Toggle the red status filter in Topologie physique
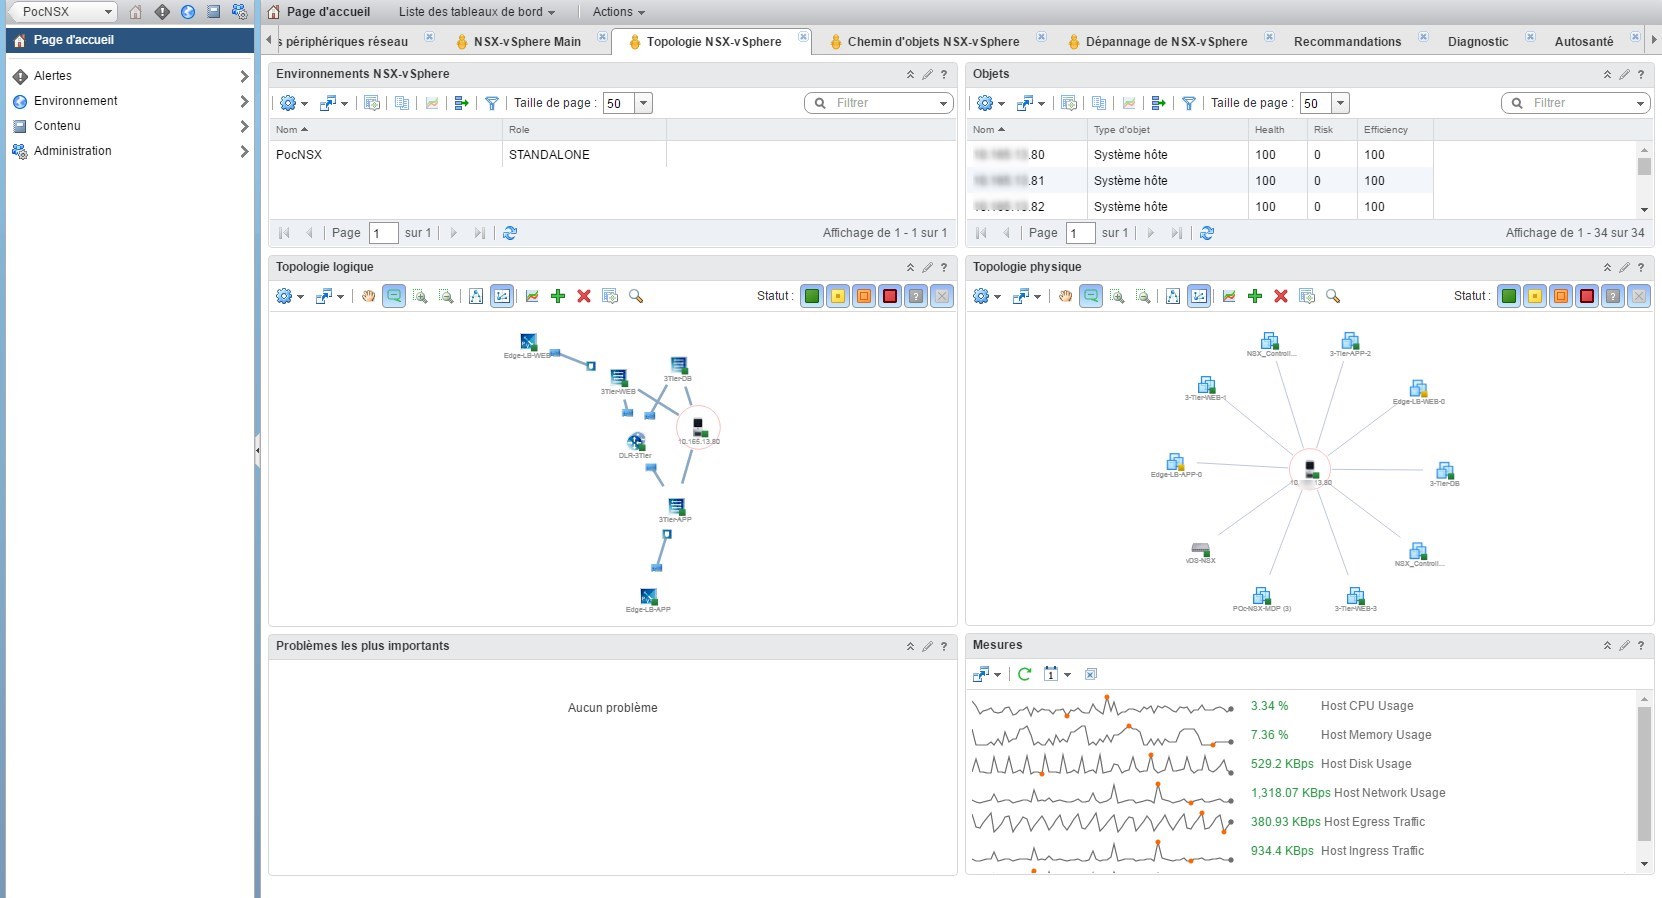The height and width of the screenshot is (898, 1662). click(x=1587, y=296)
